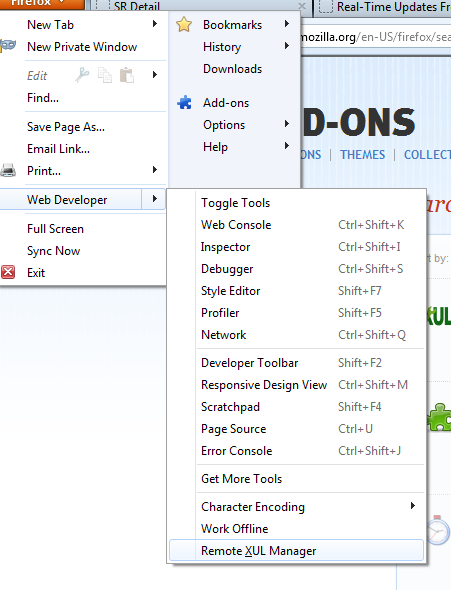This screenshot has height=590, width=451.
Task: Expand the Web Developer submenu arrow
Action: click(x=154, y=199)
